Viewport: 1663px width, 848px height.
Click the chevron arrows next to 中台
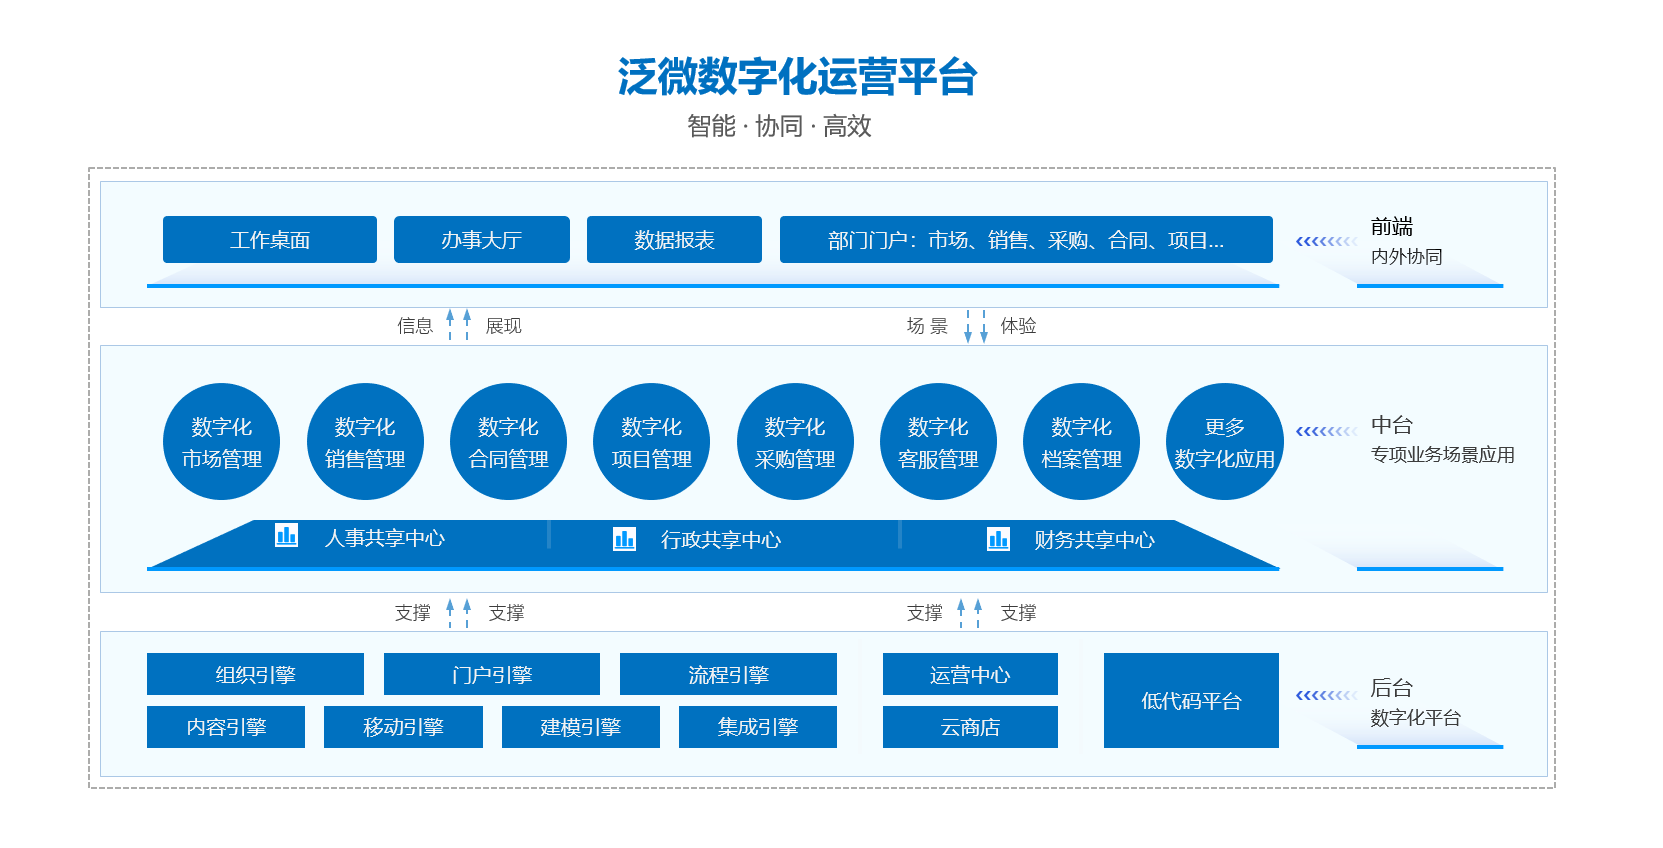click(x=1326, y=431)
